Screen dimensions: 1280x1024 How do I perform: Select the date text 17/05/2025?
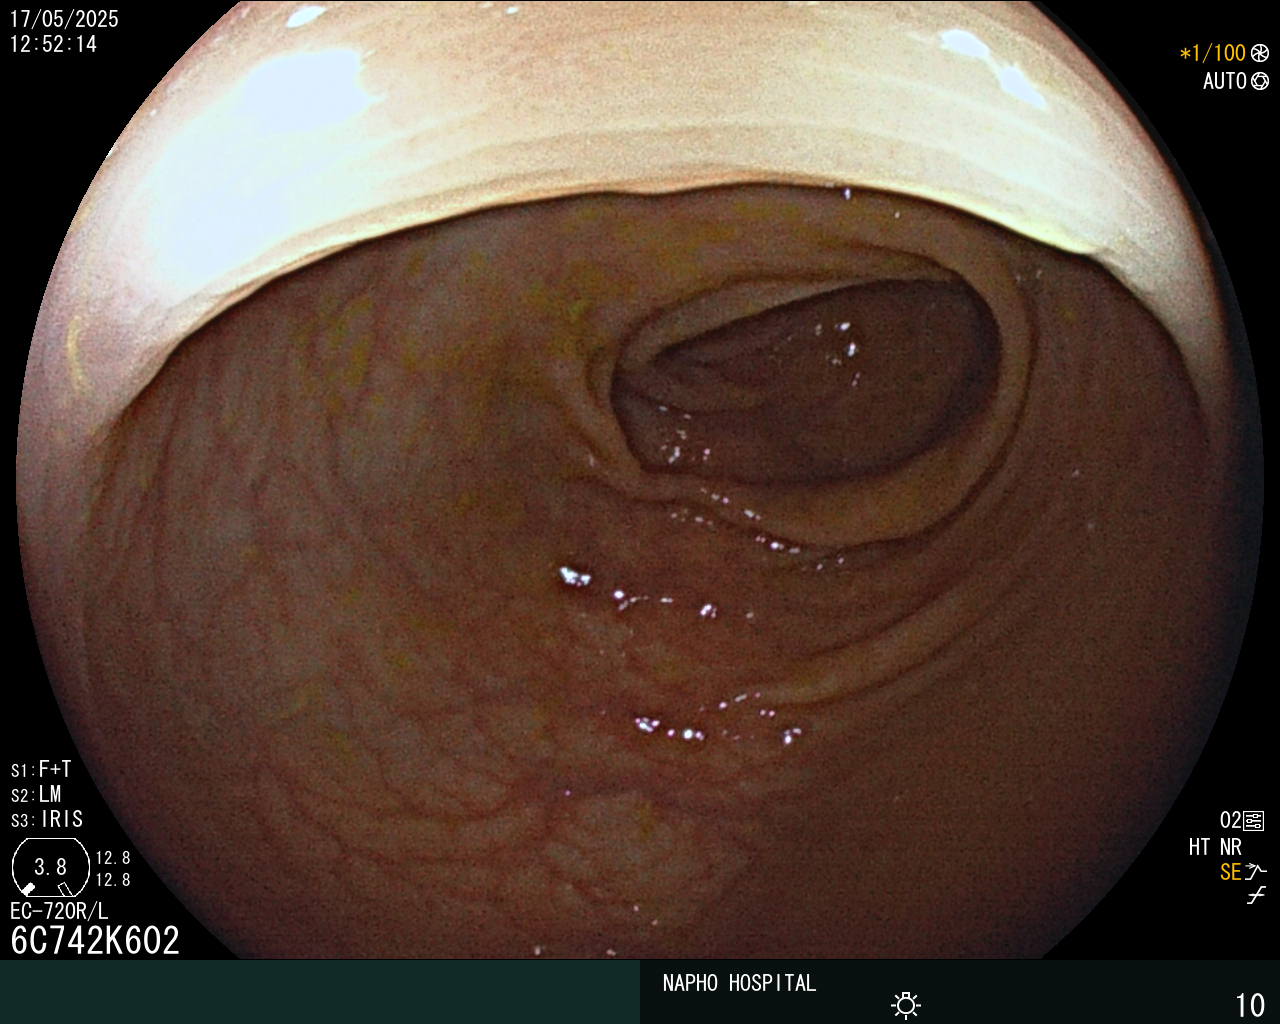click(x=64, y=19)
